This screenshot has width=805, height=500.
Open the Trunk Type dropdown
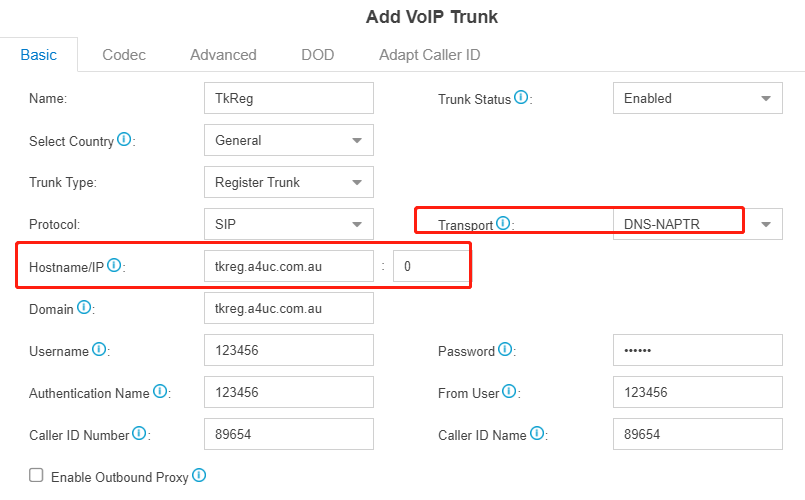click(x=289, y=182)
